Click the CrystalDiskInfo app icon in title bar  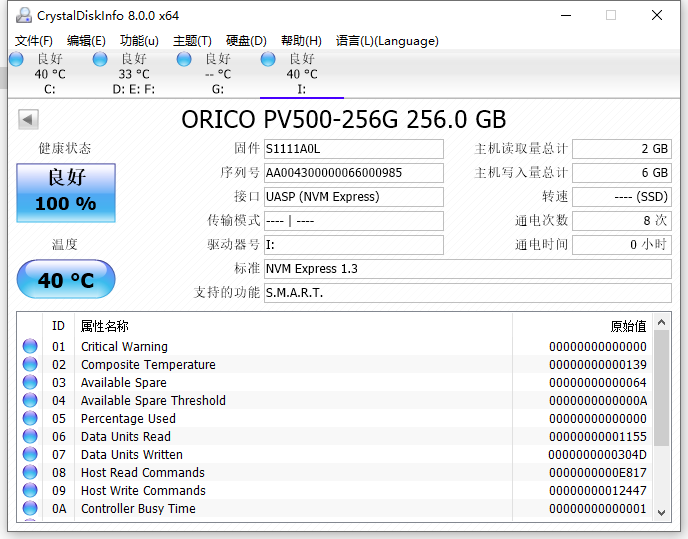pyautogui.click(x=24, y=15)
